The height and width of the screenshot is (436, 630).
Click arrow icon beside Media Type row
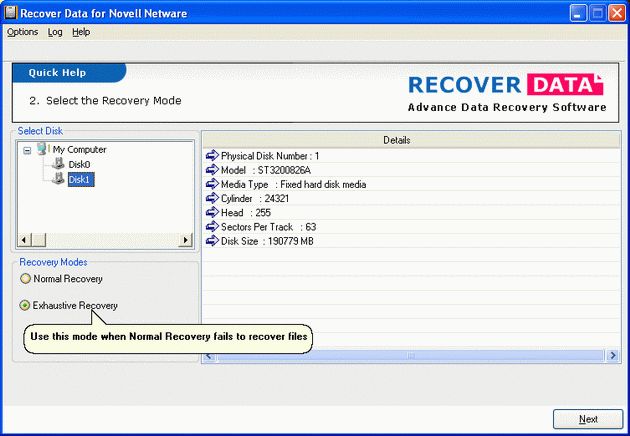[x=212, y=184]
